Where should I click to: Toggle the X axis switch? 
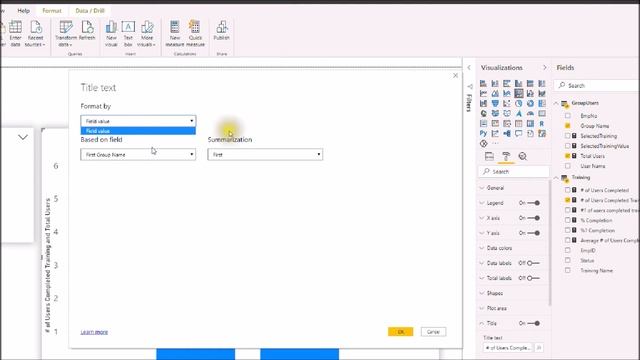click(x=533, y=218)
